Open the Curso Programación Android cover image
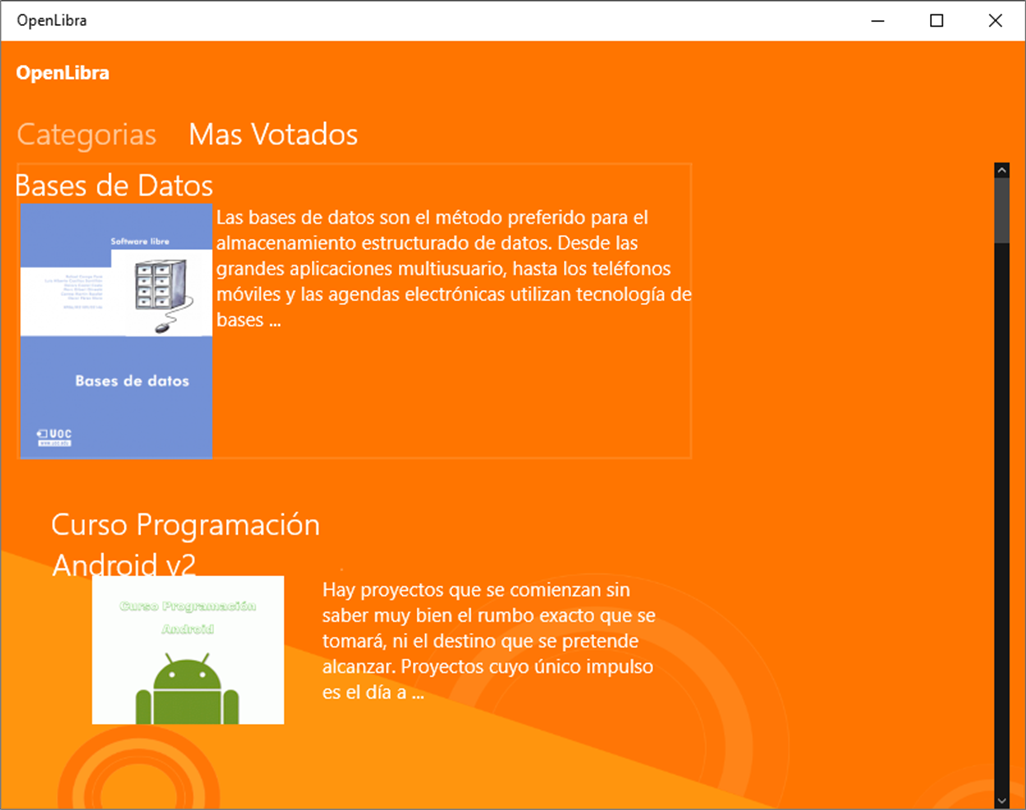The height and width of the screenshot is (810, 1026). (188, 650)
